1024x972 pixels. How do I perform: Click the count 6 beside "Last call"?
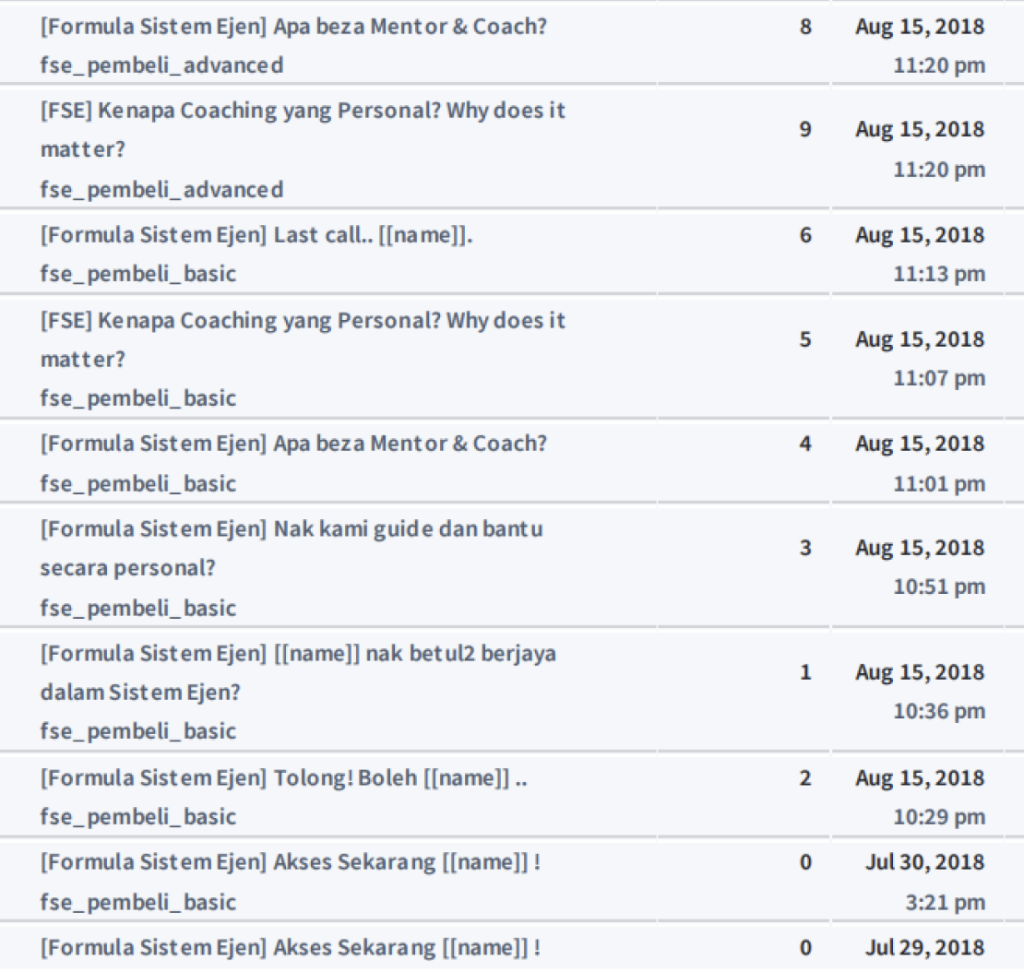coord(806,236)
